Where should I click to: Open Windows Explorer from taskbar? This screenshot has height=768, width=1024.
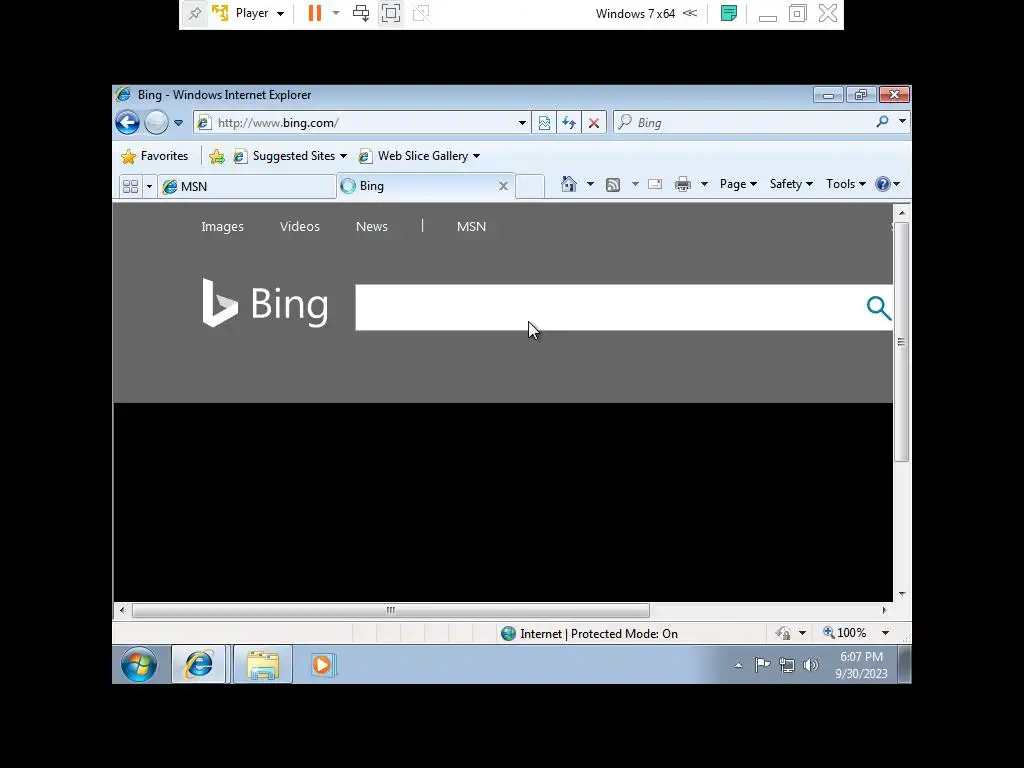(263, 665)
